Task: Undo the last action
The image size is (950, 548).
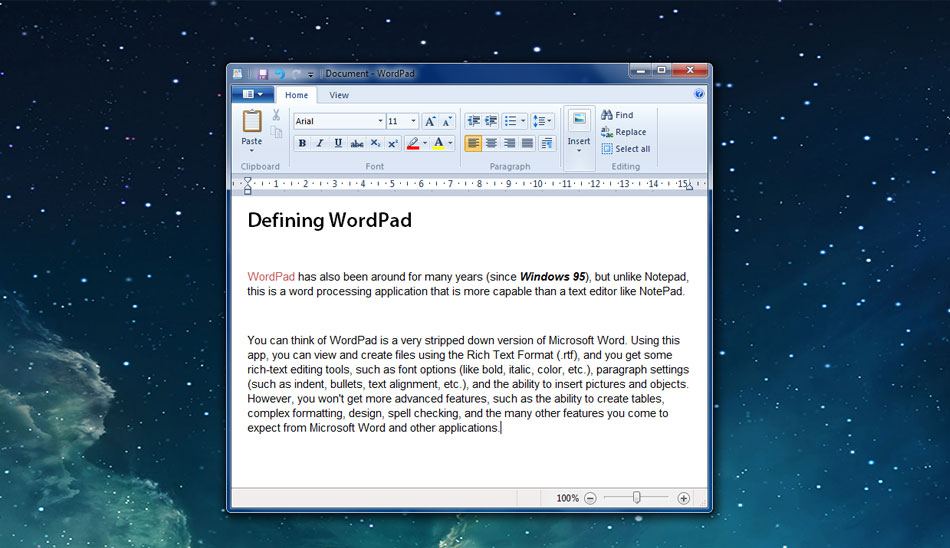Action: (279, 74)
